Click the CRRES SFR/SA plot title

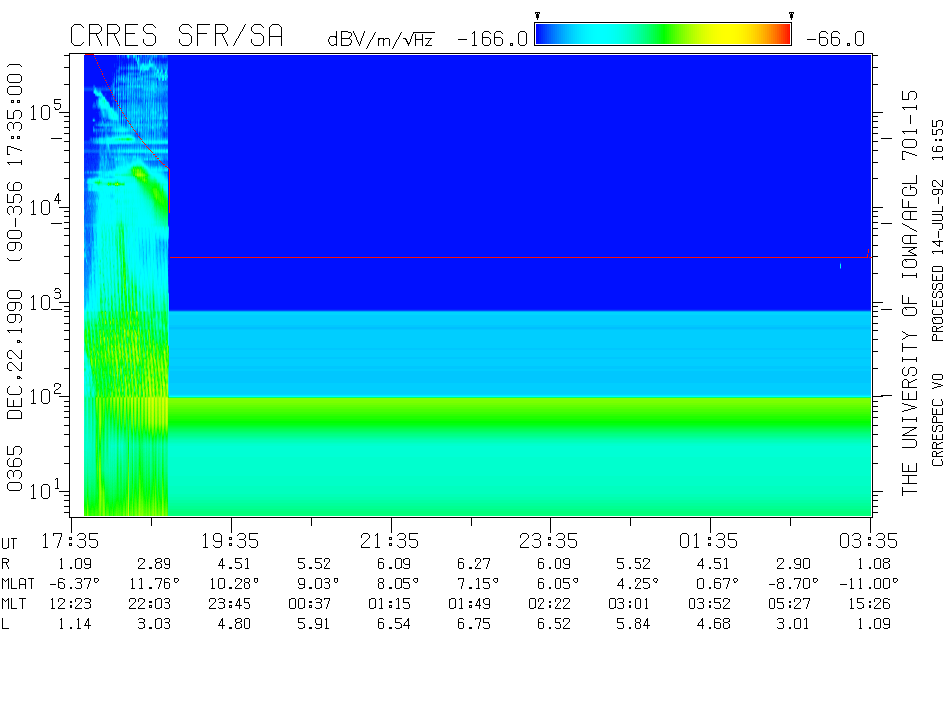point(176,37)
